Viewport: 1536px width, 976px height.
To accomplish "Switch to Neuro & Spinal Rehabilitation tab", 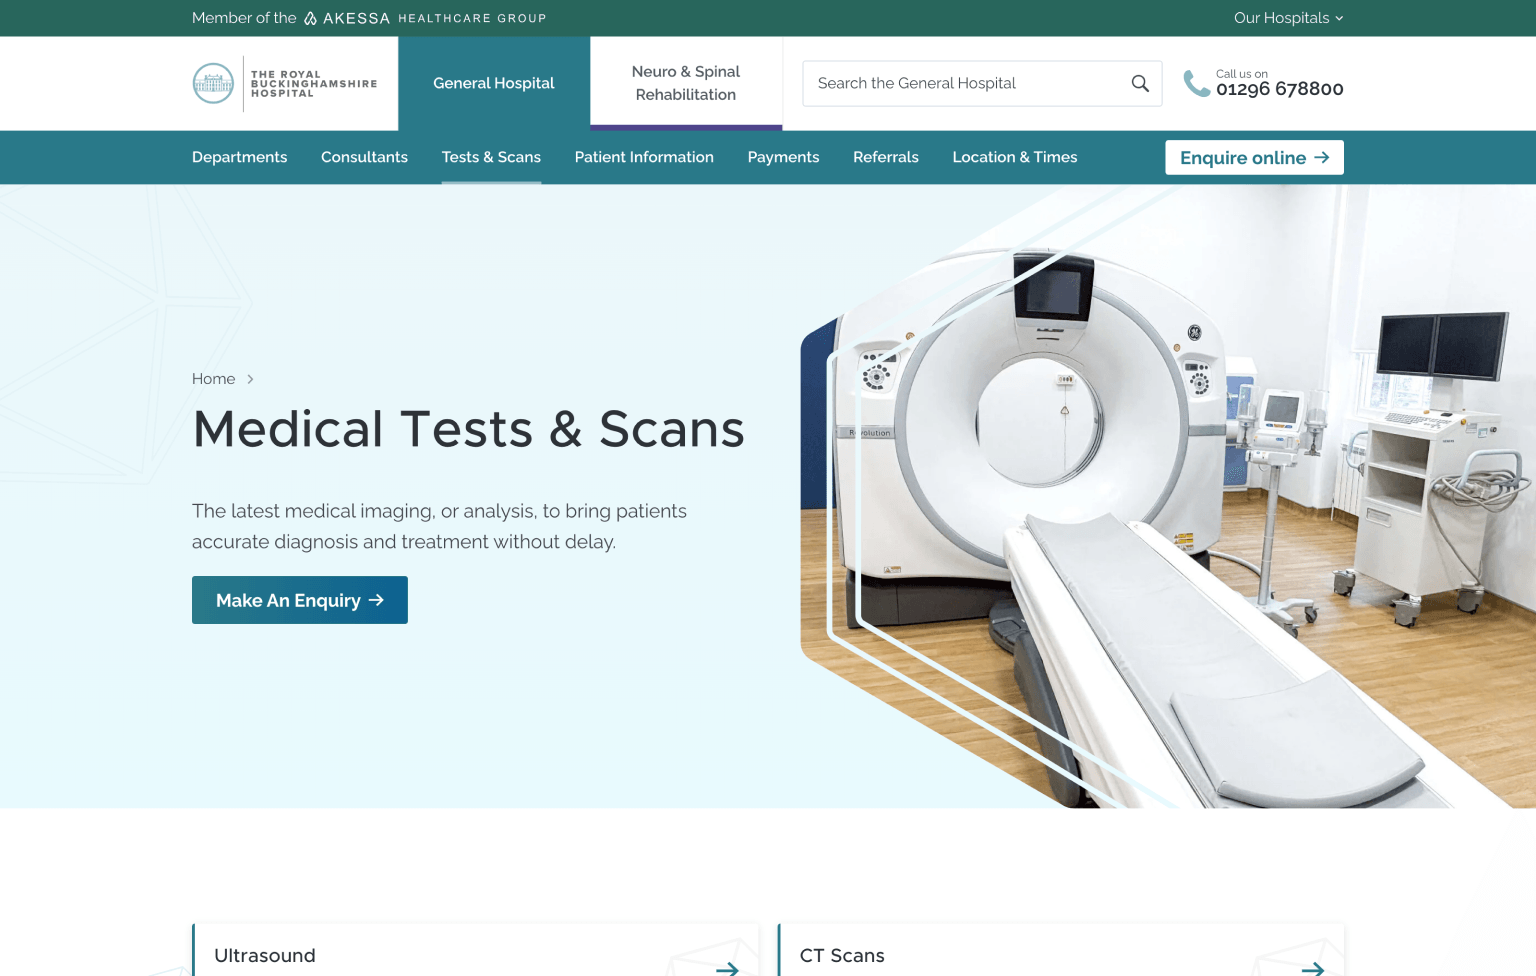I will point(686,84).
